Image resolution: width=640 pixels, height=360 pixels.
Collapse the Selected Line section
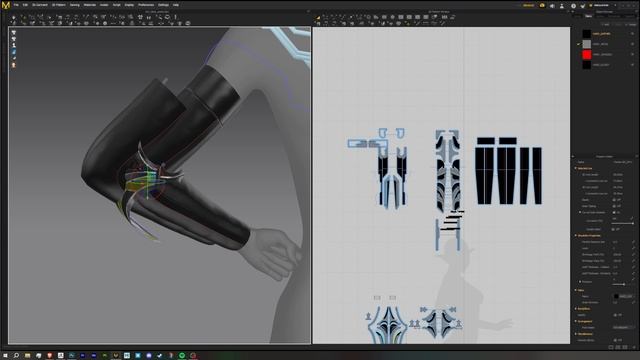(576, 168)
